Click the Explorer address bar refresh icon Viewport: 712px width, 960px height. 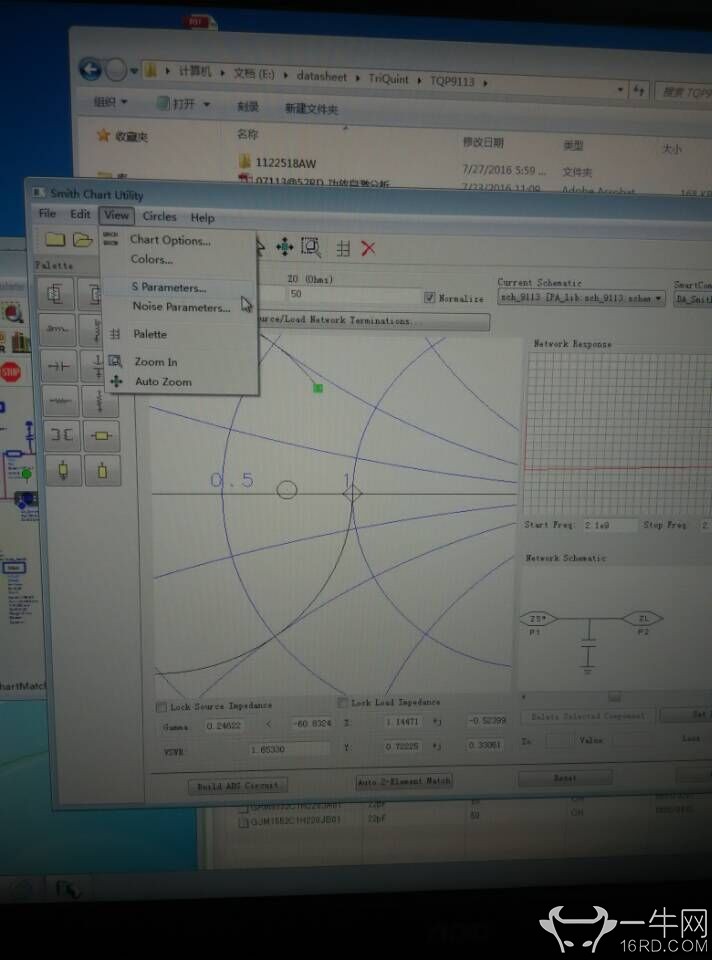pyautogui.click(x=640, y=91)
